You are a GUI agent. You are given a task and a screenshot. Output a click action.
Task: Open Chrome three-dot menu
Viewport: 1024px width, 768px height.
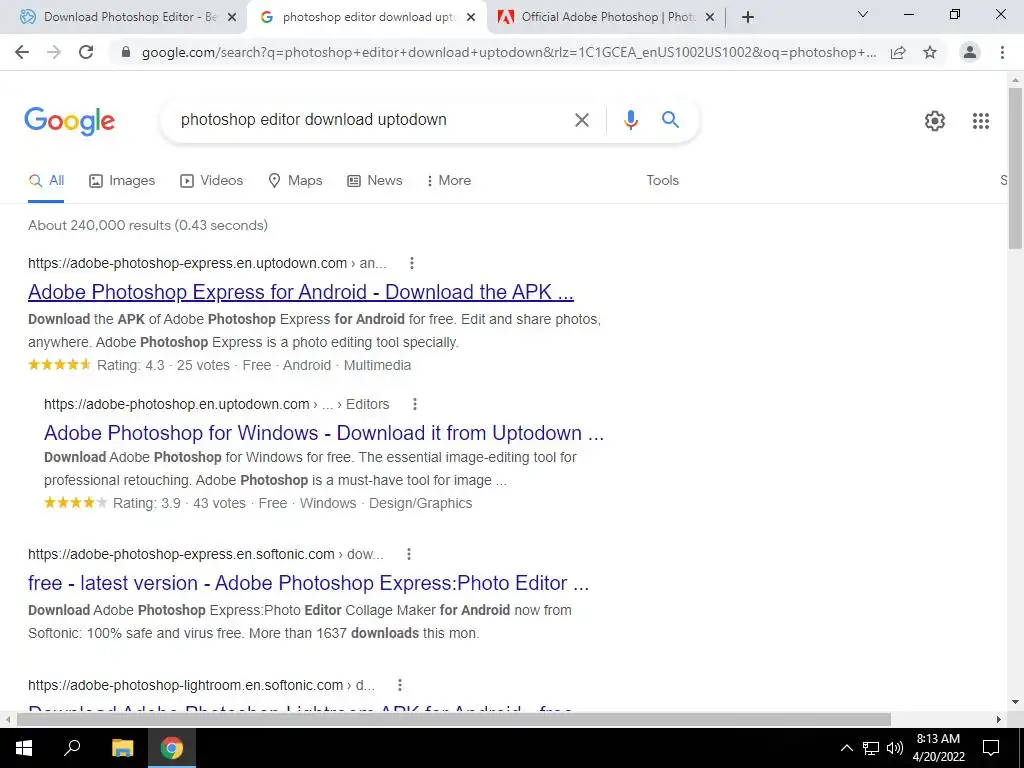(x=1002, y=52)
